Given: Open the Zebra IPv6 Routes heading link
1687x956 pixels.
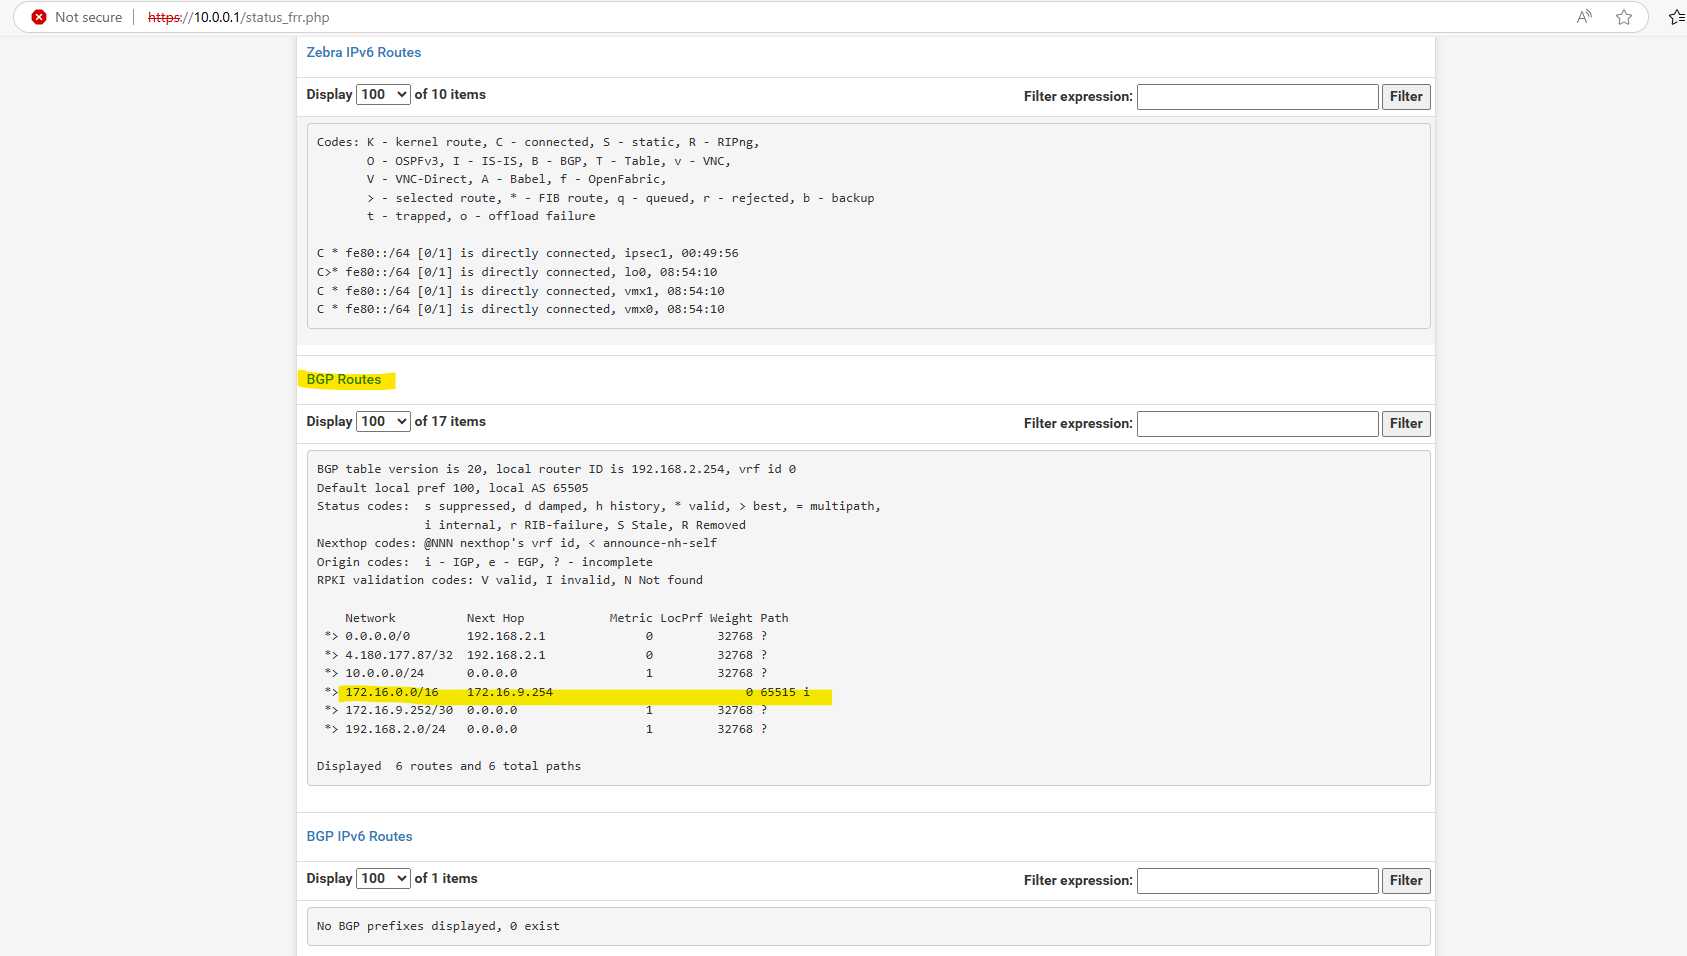Looking at the screenshot, I should (x=364, y=52).
